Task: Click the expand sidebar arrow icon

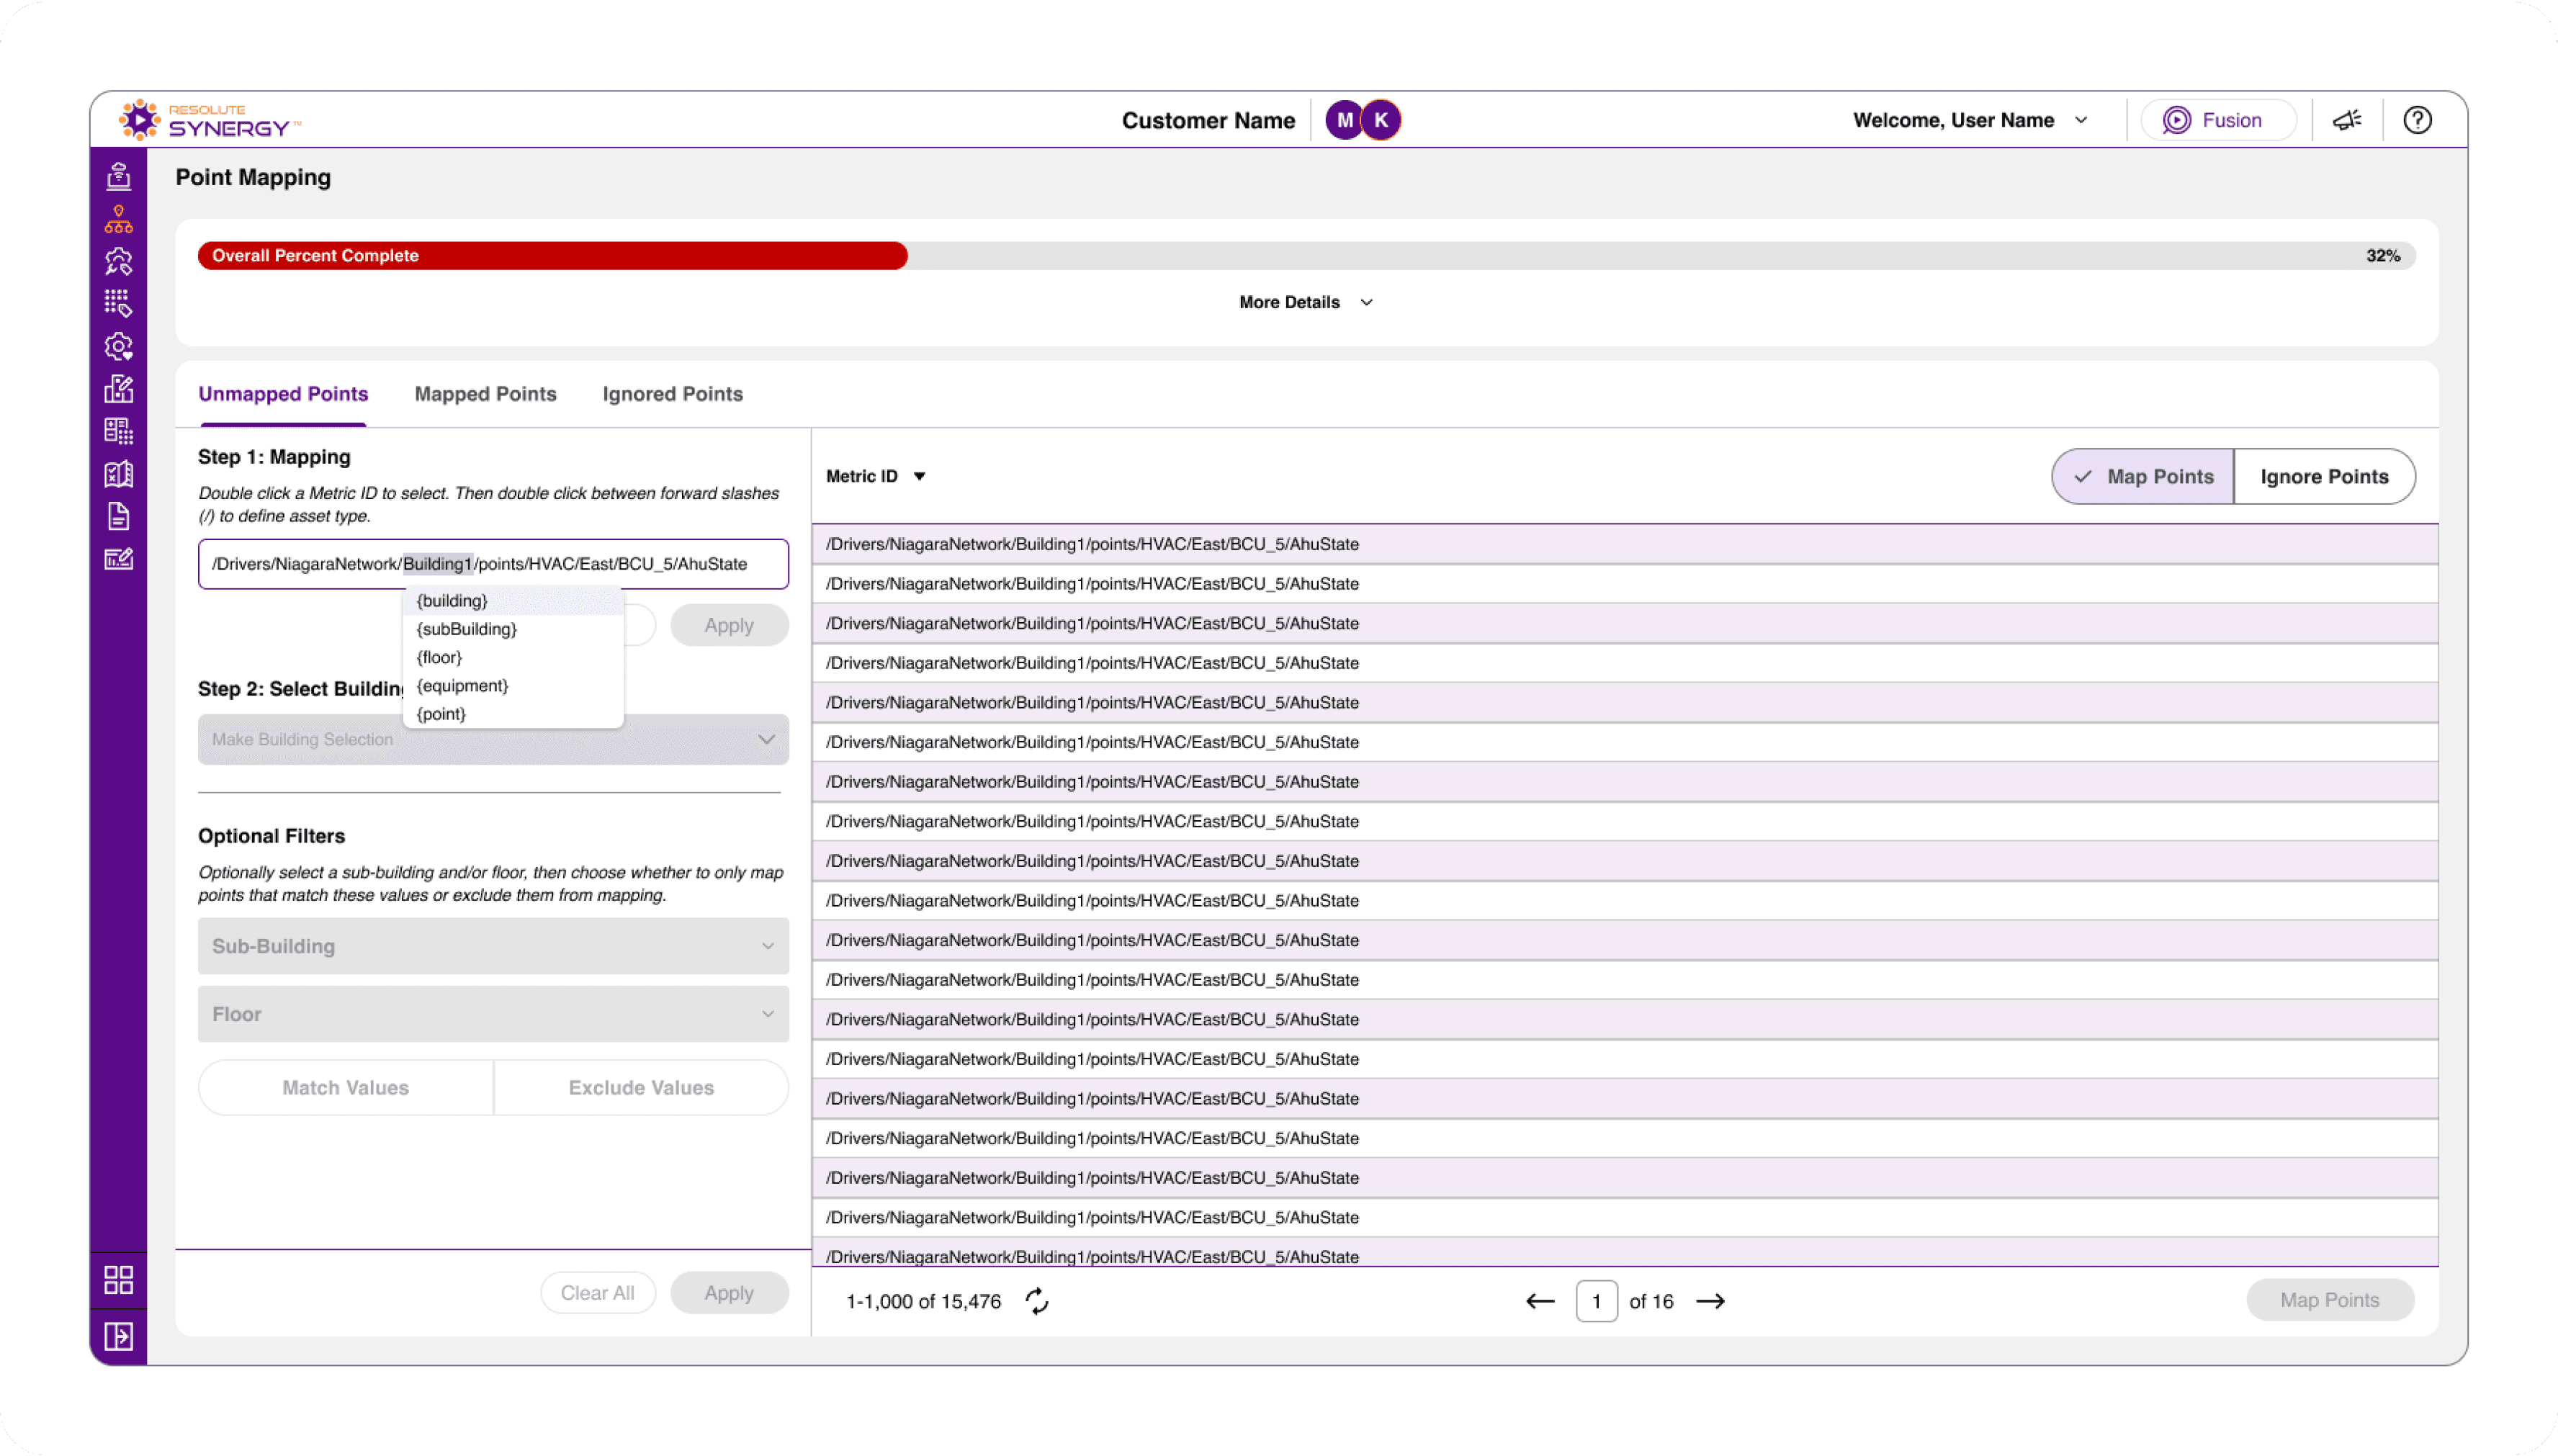Action: (118, 1336)
